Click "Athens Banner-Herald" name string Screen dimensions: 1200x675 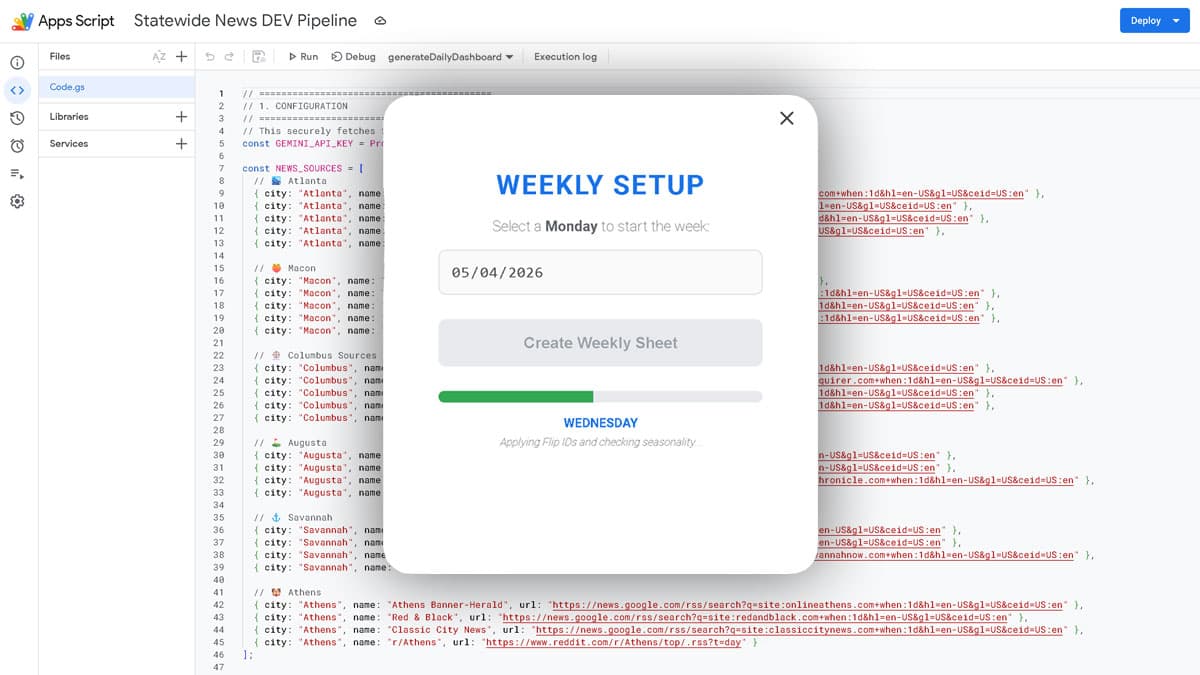click(448, 605)
